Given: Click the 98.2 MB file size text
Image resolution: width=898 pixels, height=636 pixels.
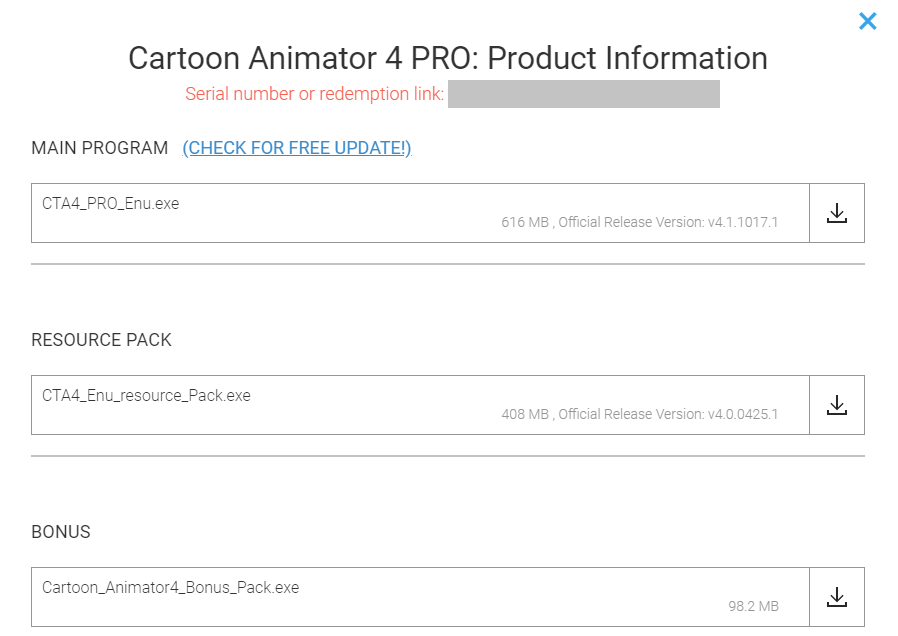Looking at the screenshot, I should point(753,606).
